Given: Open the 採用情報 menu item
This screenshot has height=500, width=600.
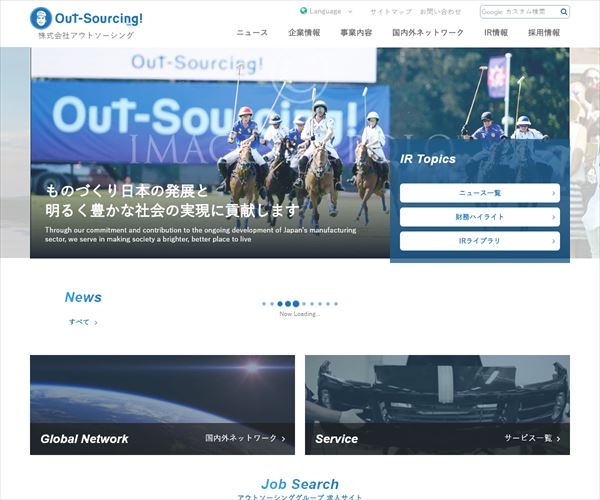Looking at the screenshot, I should [x=544, y=33].
